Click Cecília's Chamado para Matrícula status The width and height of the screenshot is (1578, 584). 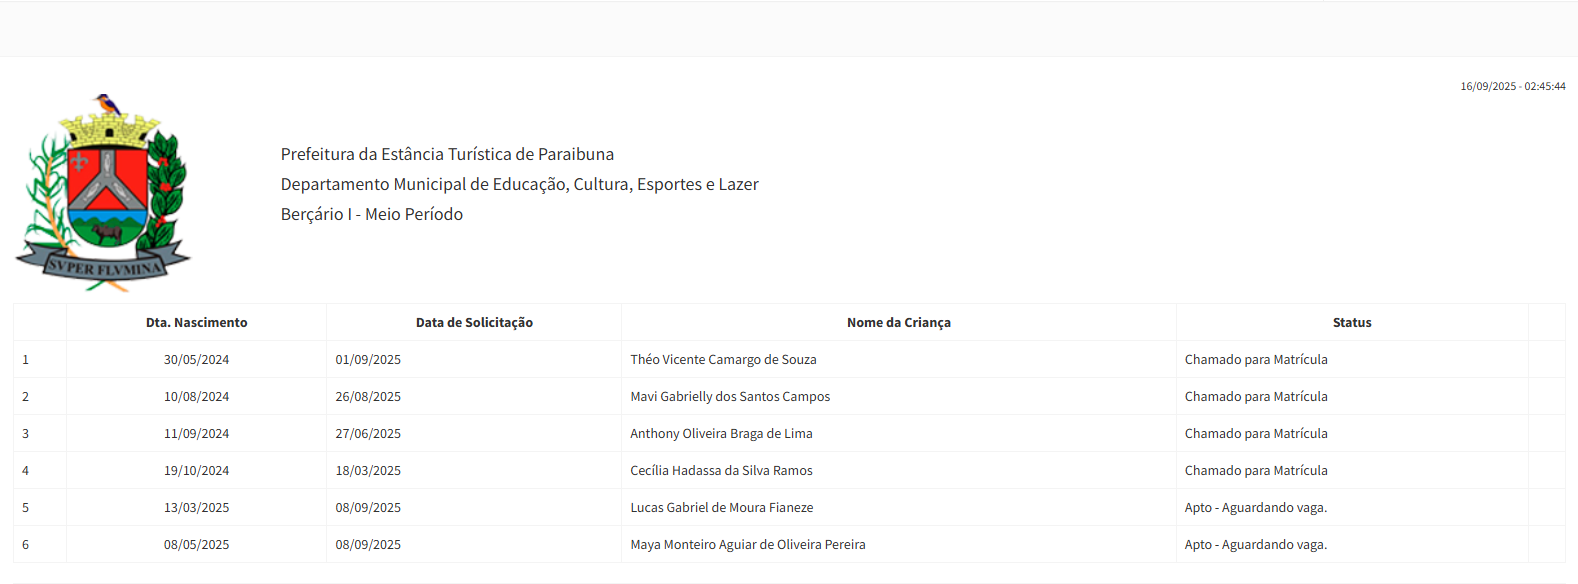pos(1255,471)
